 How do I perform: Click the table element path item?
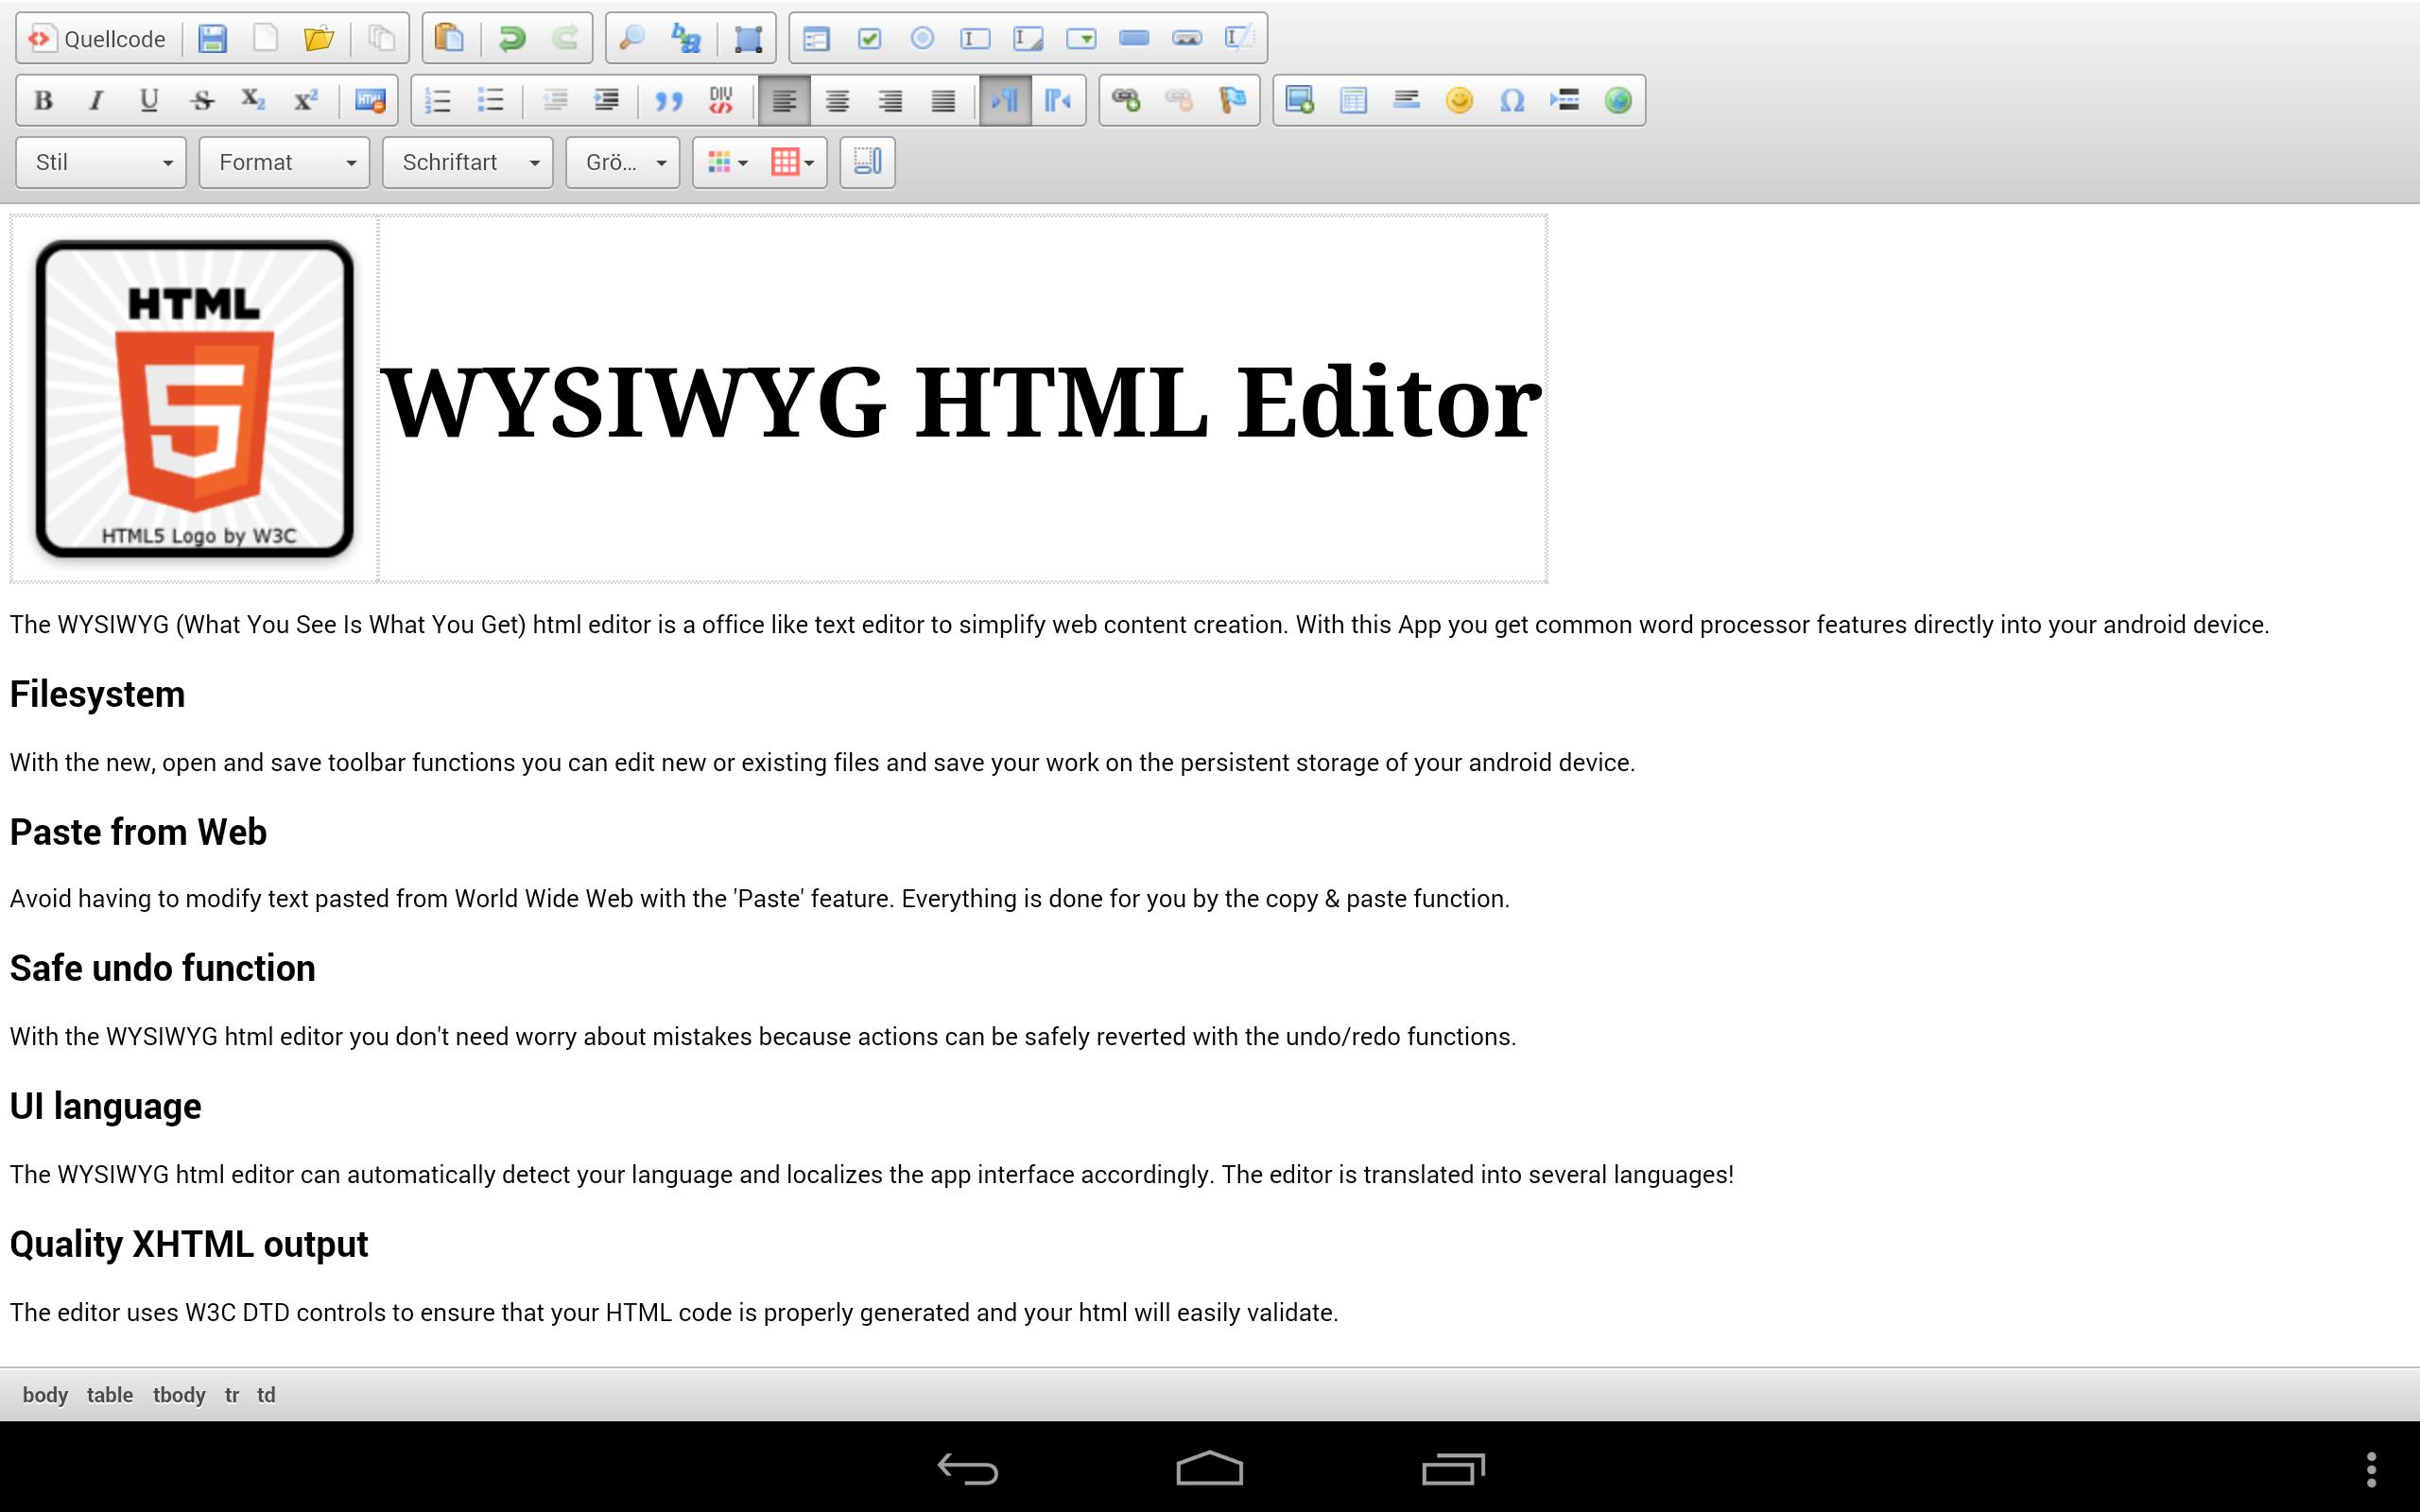pos(110,1394)
